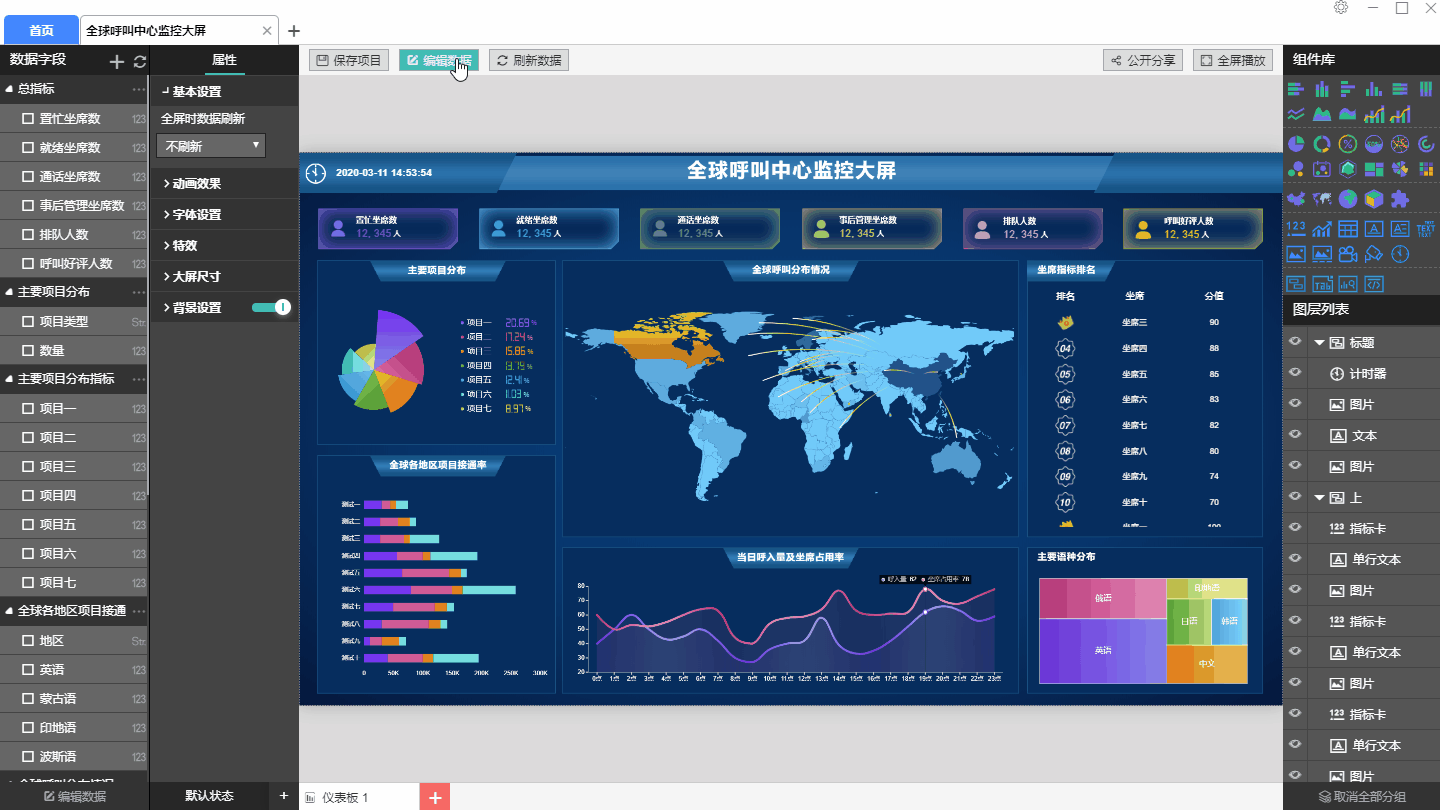This screenshot has width=1440, height=810.
Task: Add the 123 indicator card component
Action: [1296, 229]
